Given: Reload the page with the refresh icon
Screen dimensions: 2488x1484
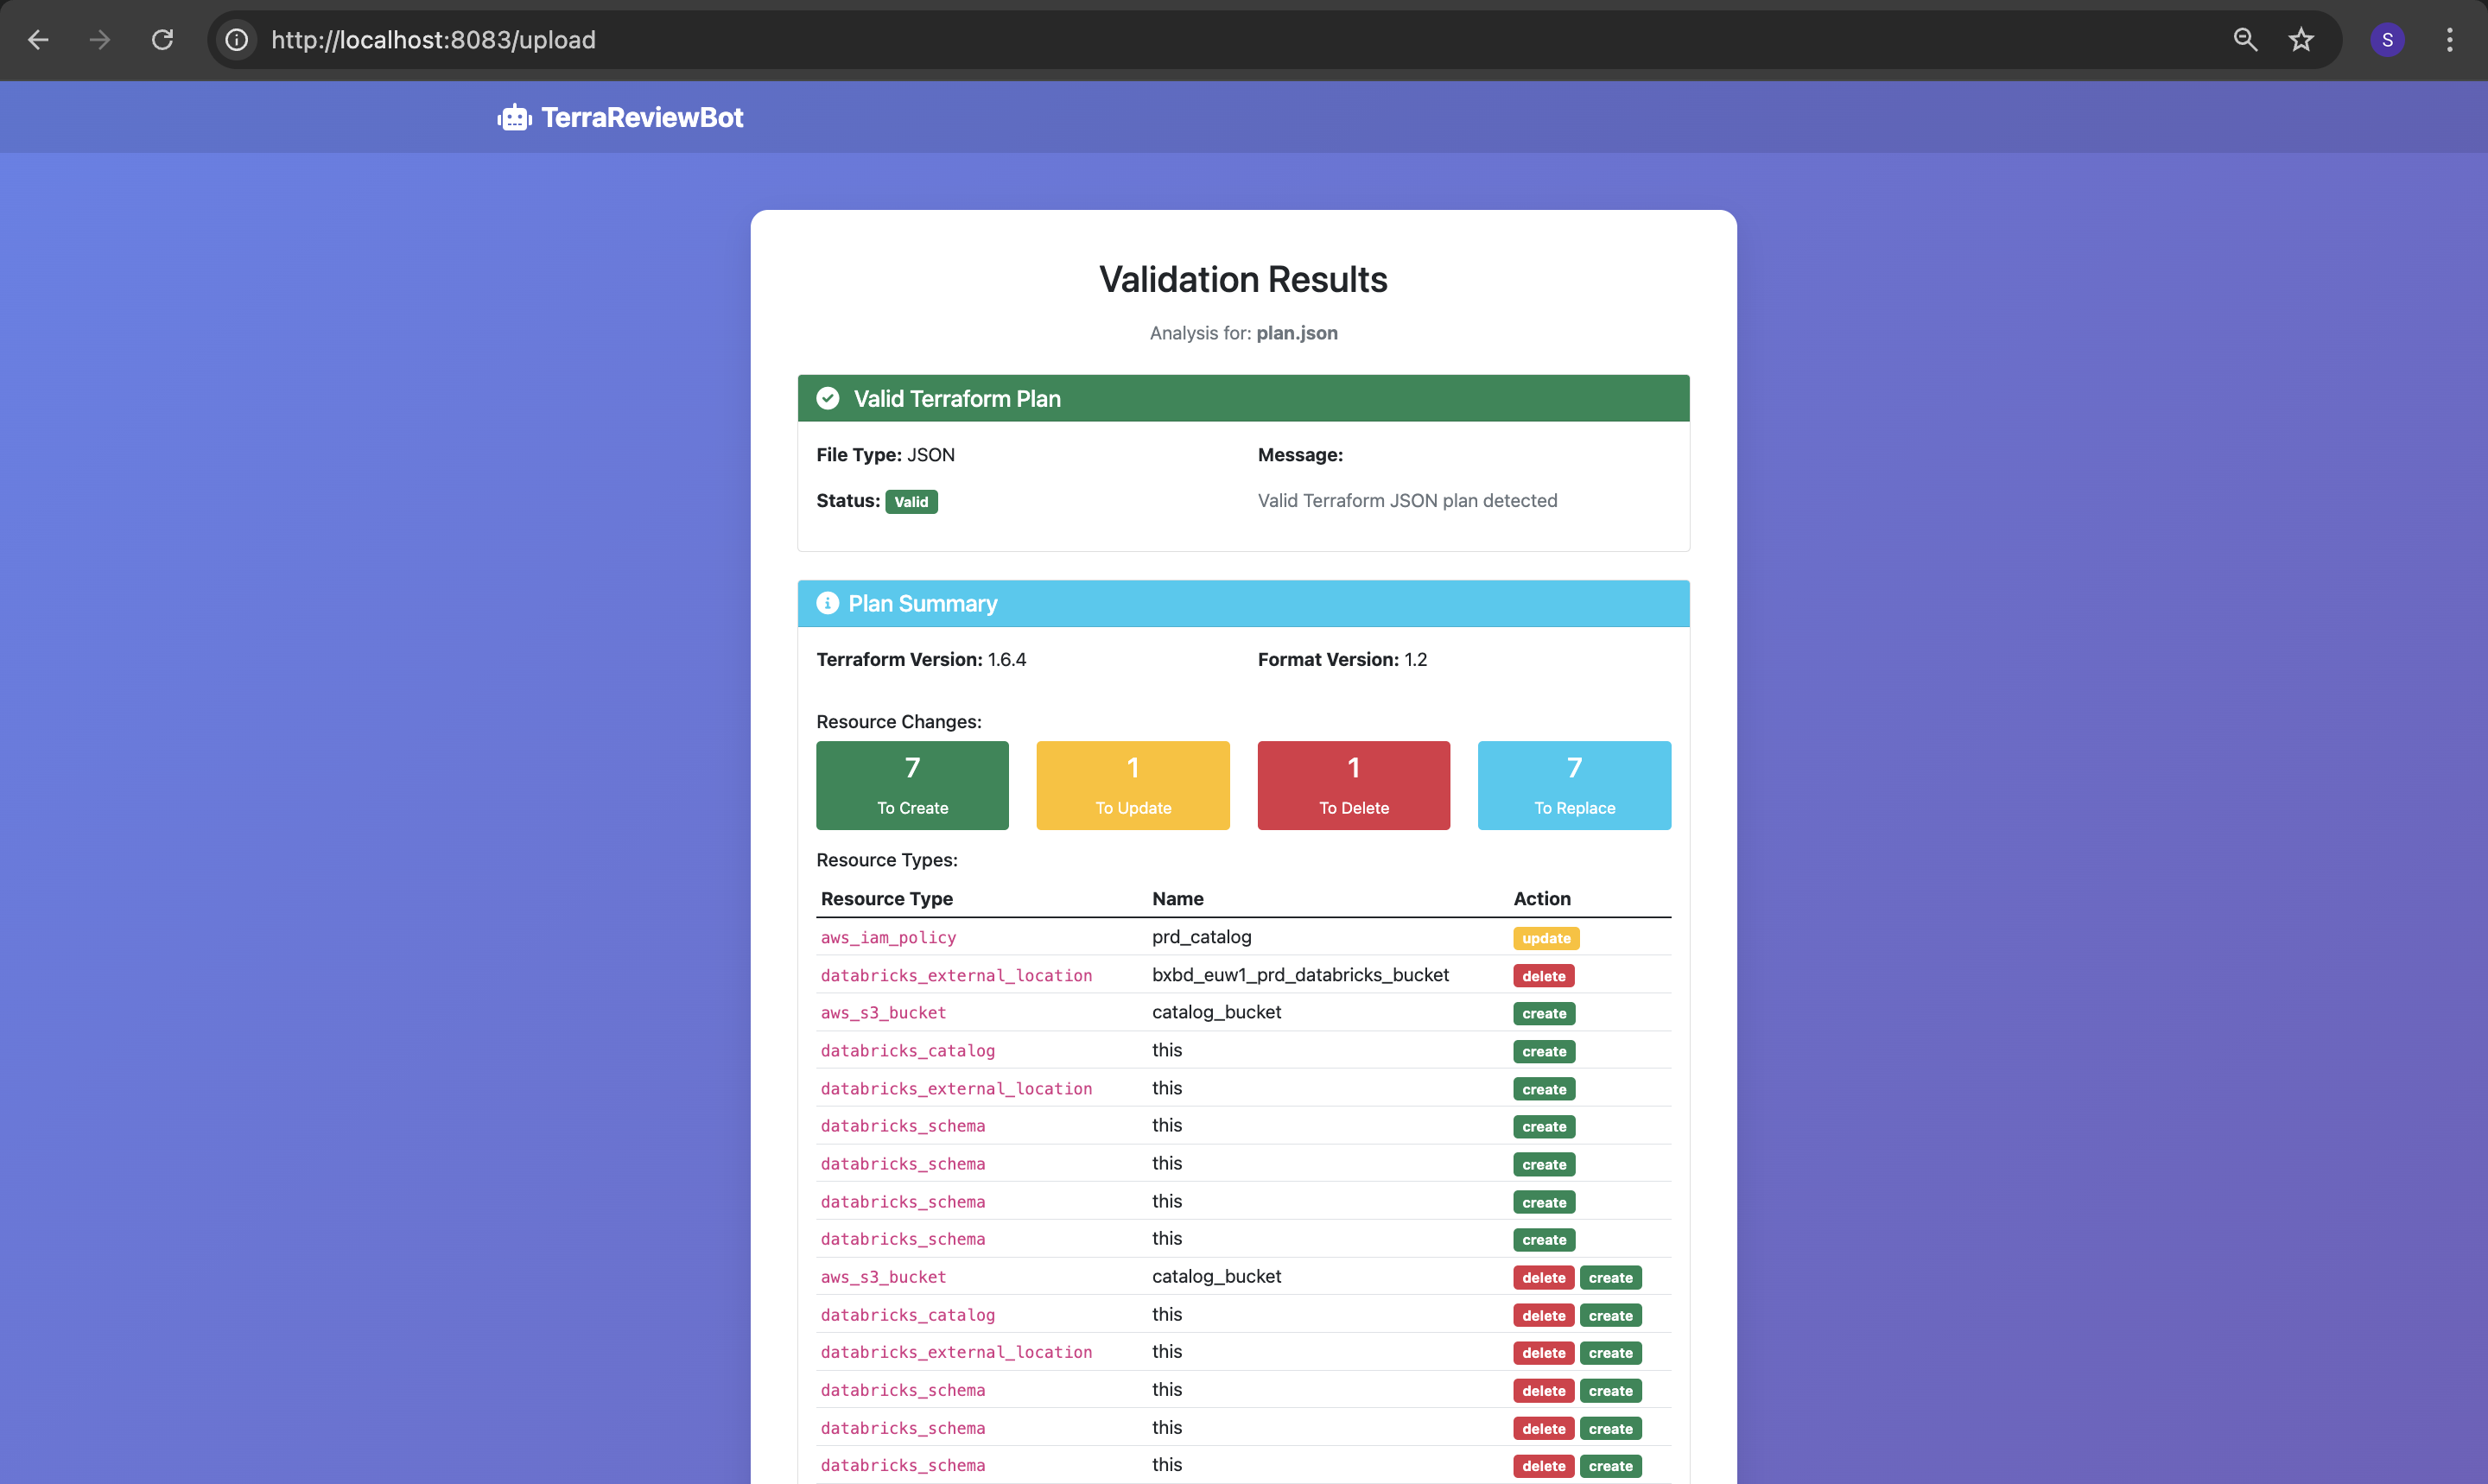Looking at the screenshot, I should click(162, 40).
